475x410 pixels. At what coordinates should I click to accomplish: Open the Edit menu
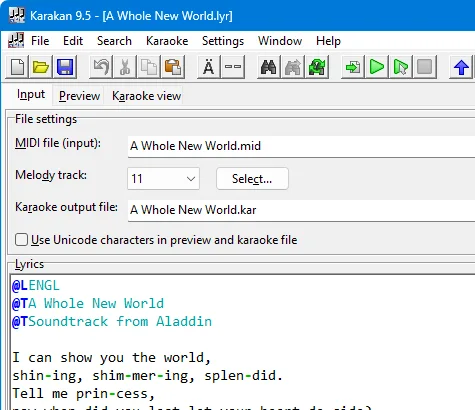coord(73,41)
